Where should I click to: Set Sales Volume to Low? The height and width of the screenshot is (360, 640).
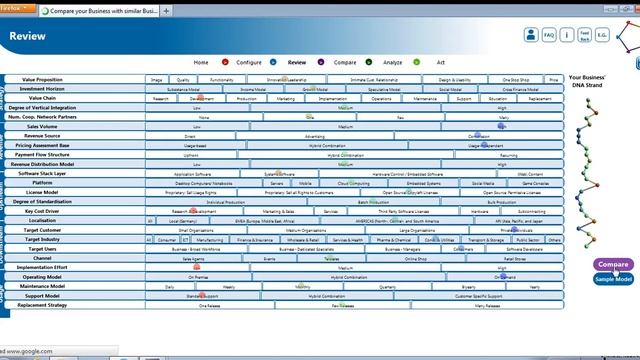click(197, 127)
